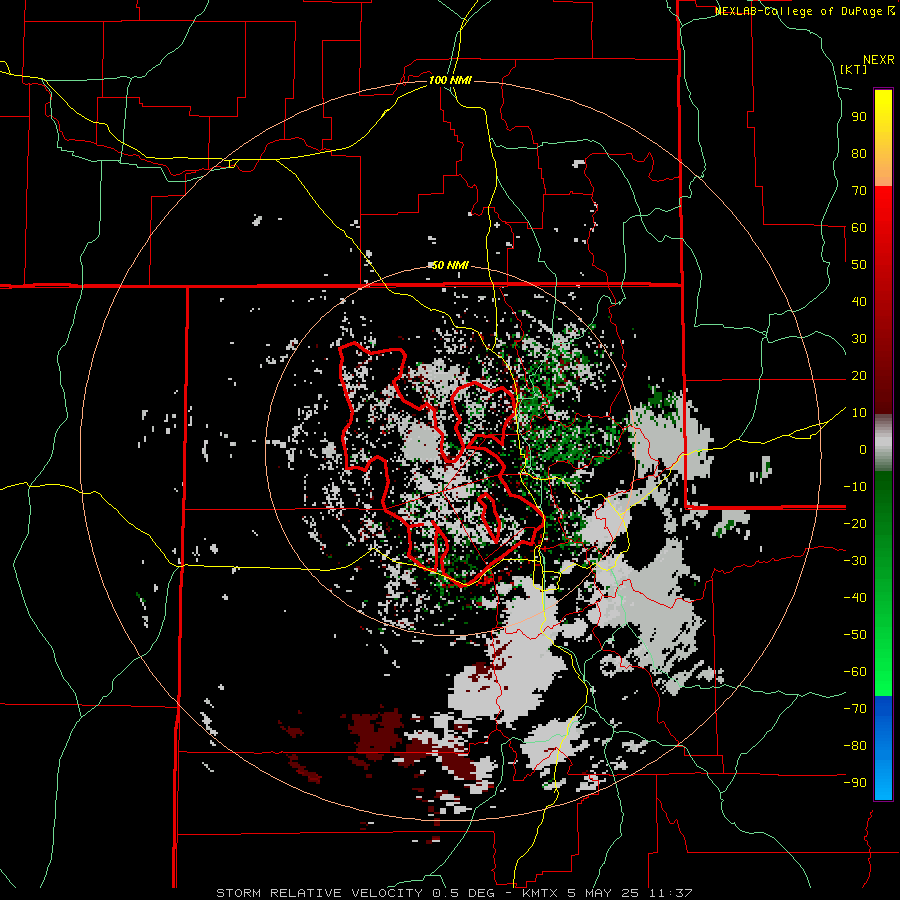Pick the blue bottom segment of color bar
The height and width of the screenshot is (900, 900).
(x=883, y=748)
